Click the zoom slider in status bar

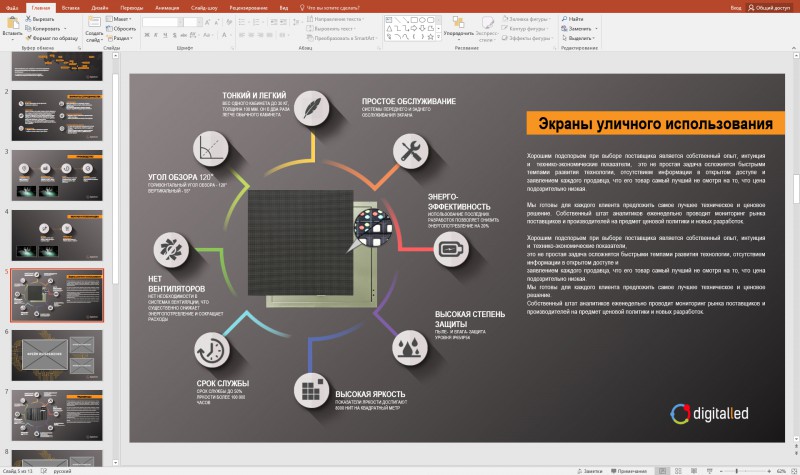tap(746, 471)
